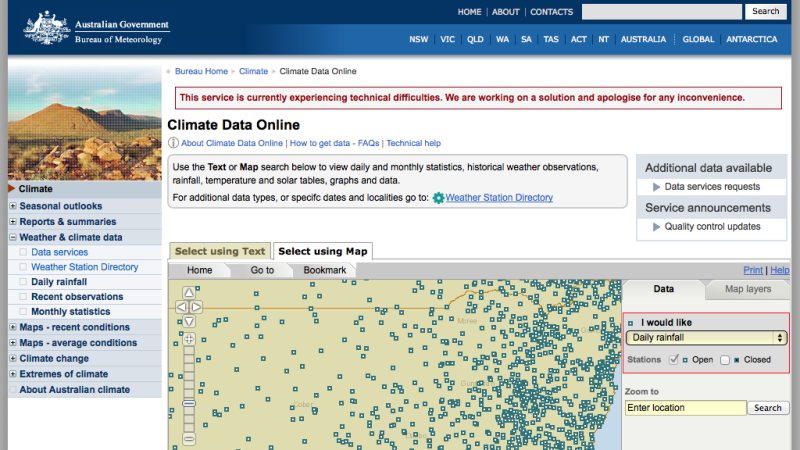The width and height of the screenshot is (800, 450).
Task: Switch to Select using Text tab
Action: pos(220,251)
